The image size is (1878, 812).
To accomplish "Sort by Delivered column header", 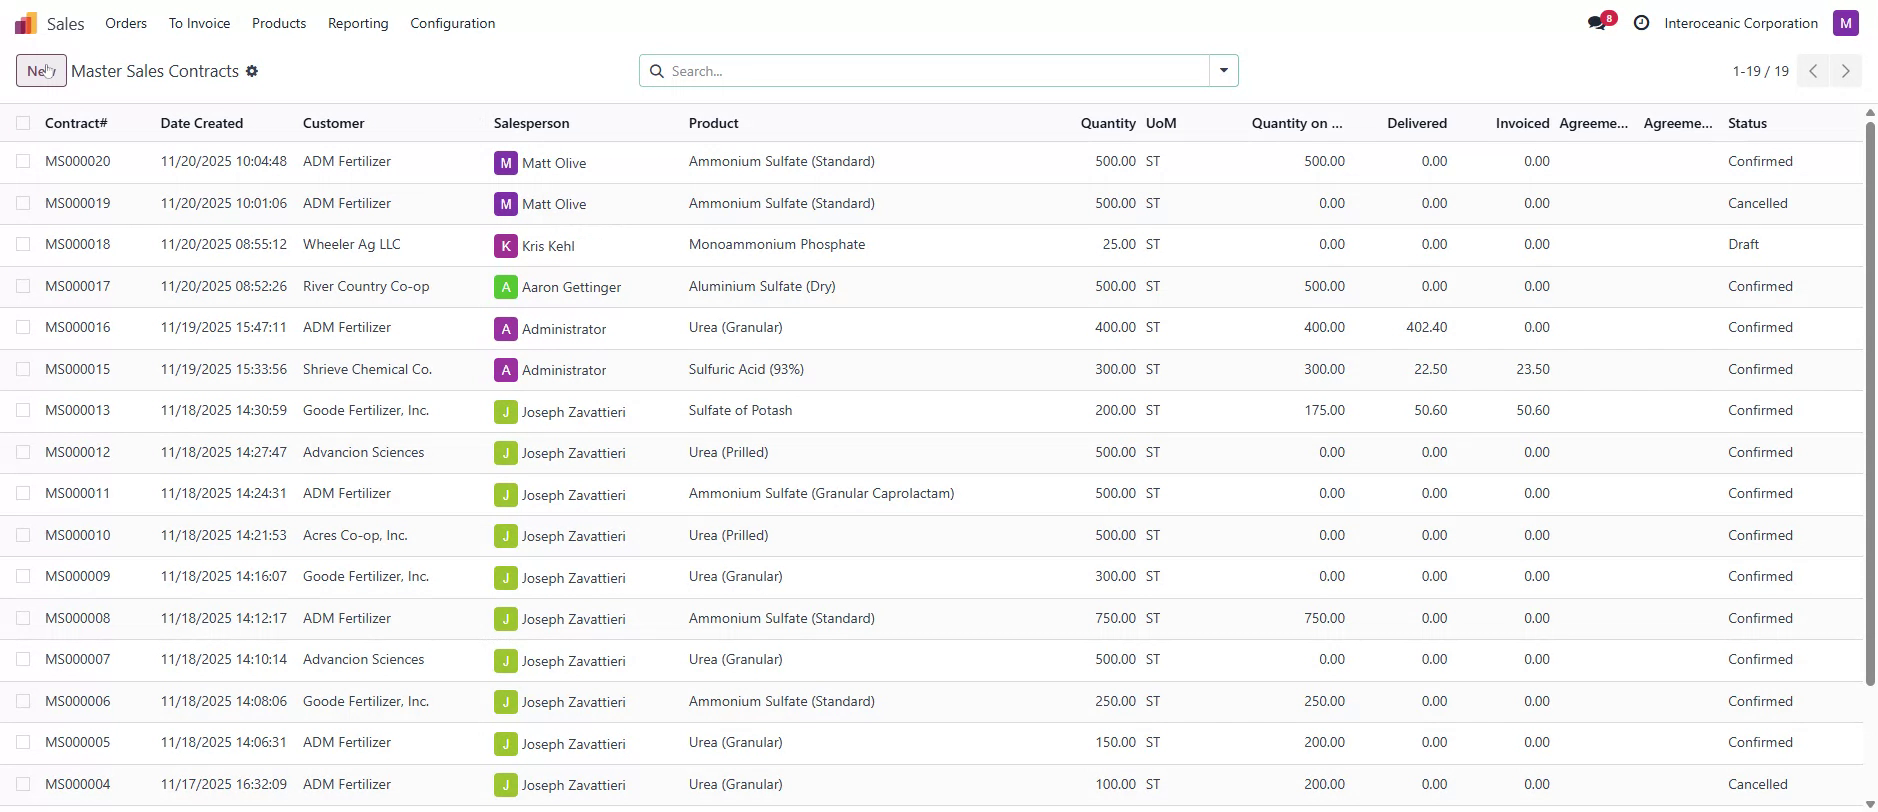I will [1417, 123].
